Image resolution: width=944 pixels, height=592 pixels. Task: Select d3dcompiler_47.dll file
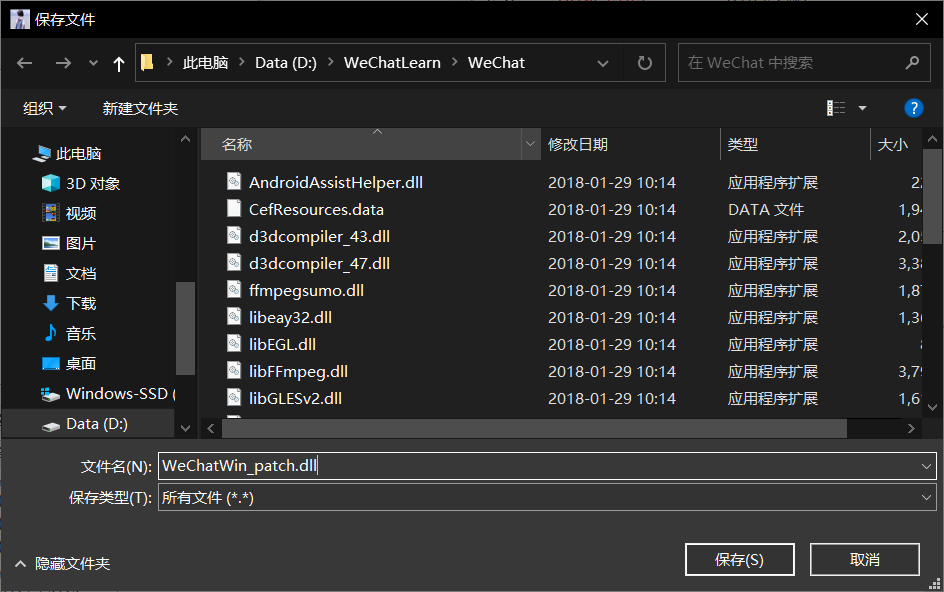[320, 264]
